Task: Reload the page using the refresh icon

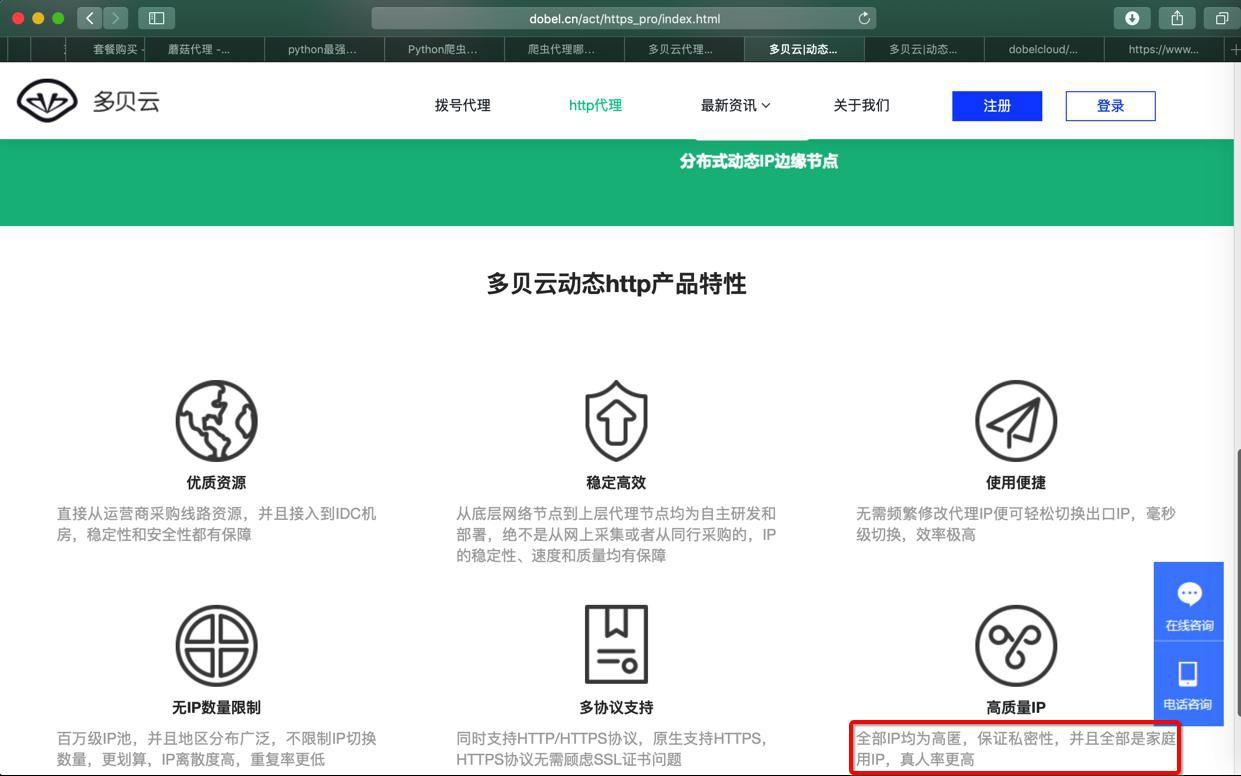Action: coord(864,18)
